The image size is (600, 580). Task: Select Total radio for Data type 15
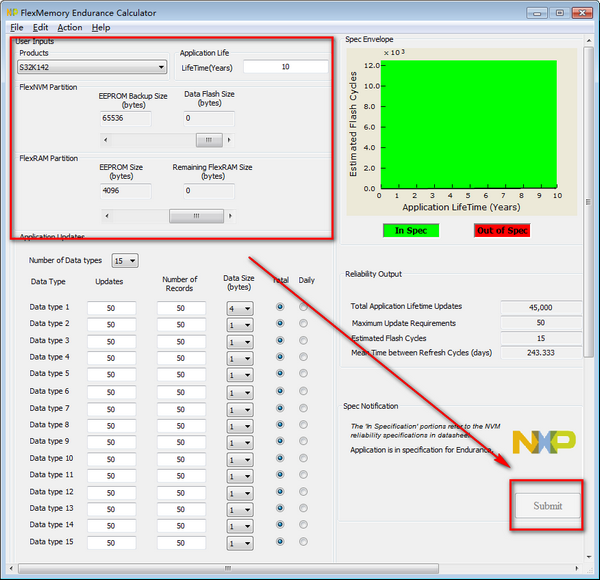[279, 542]
